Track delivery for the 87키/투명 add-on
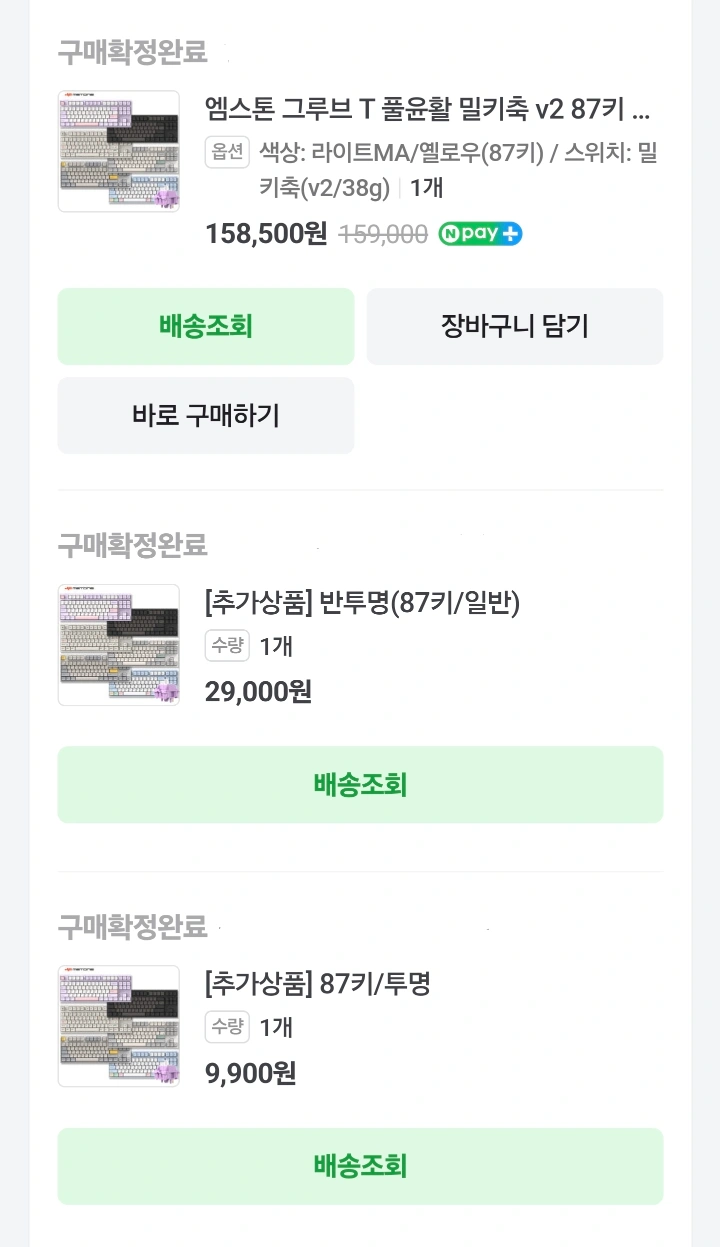The image size is (720, 1247). 360,1166
